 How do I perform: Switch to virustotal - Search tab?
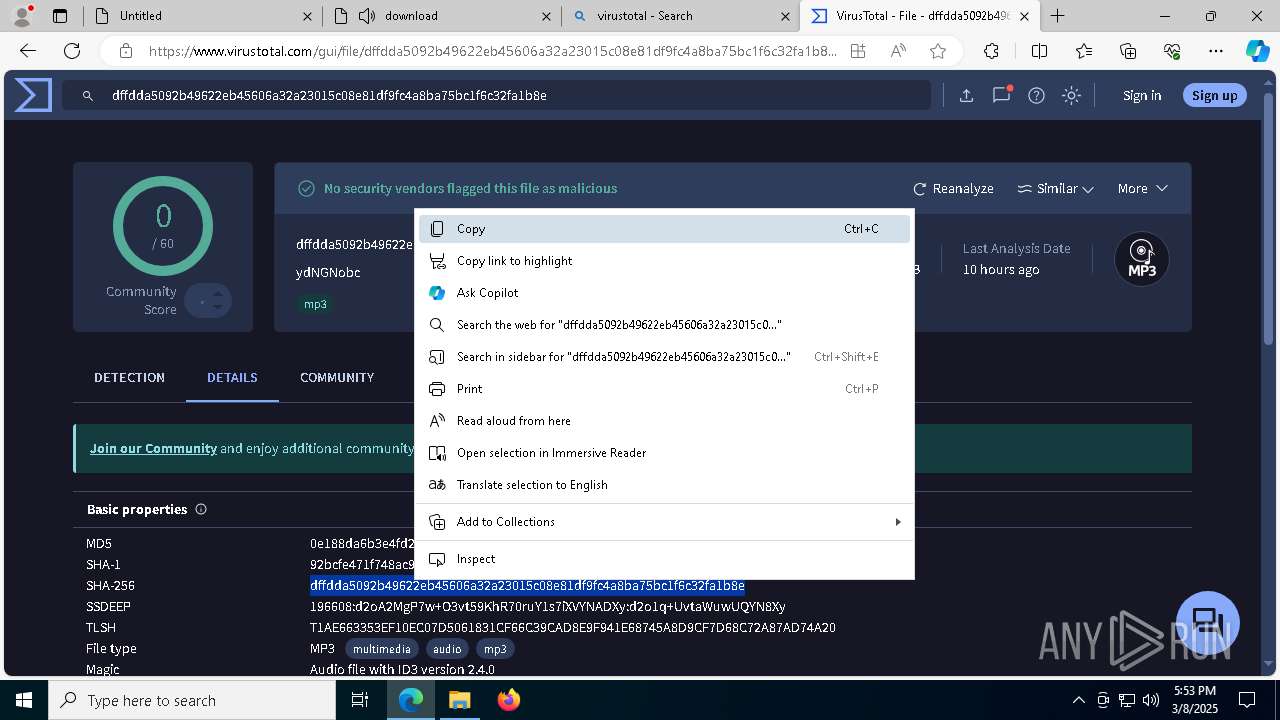pos(680,15)
